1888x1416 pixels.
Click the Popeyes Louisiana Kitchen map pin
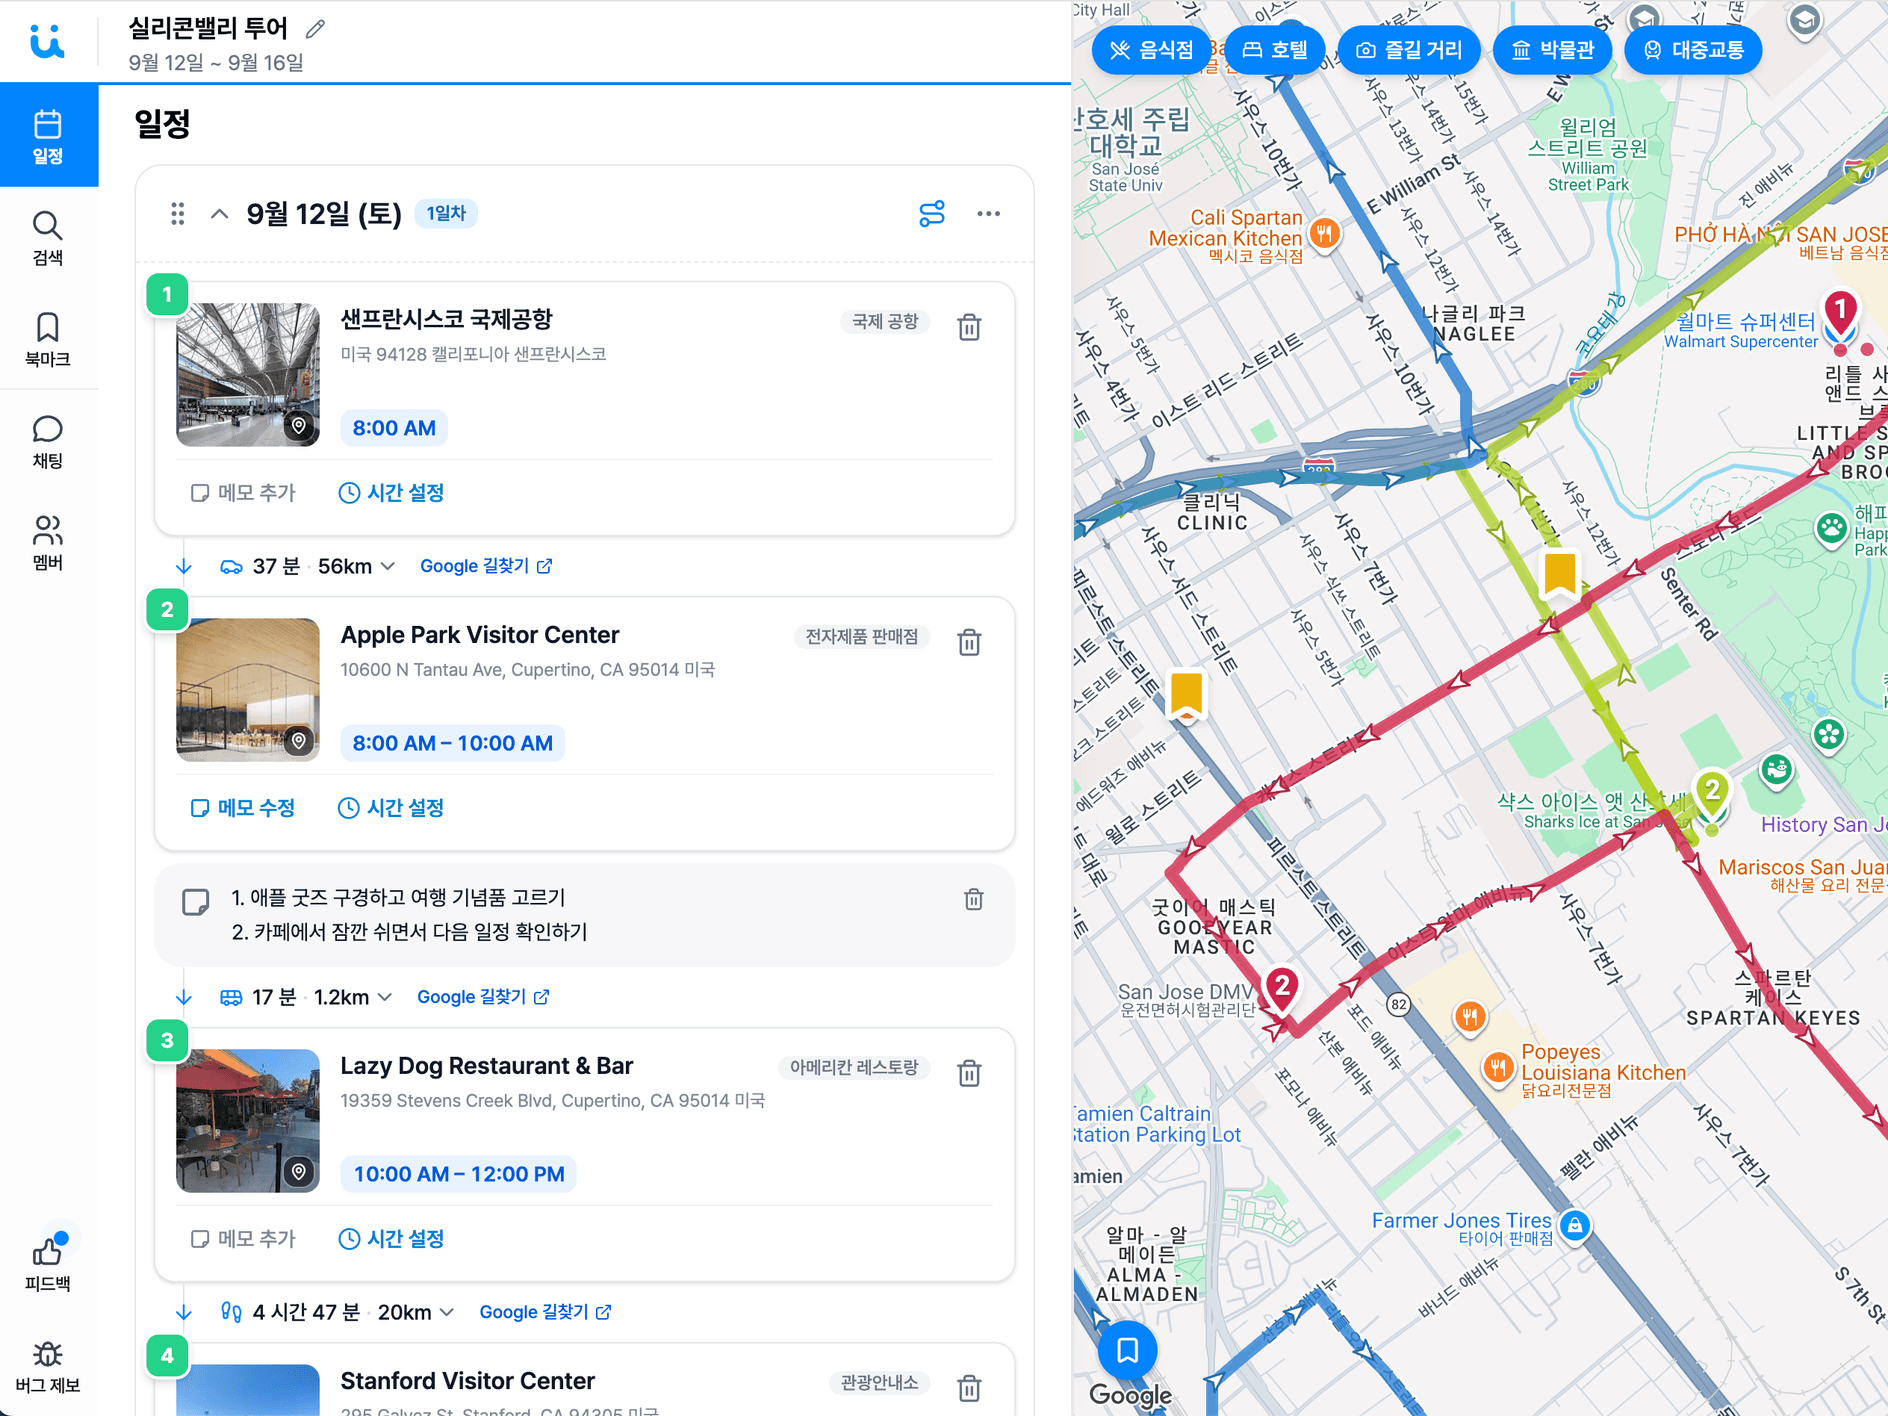(1497, 1068)
